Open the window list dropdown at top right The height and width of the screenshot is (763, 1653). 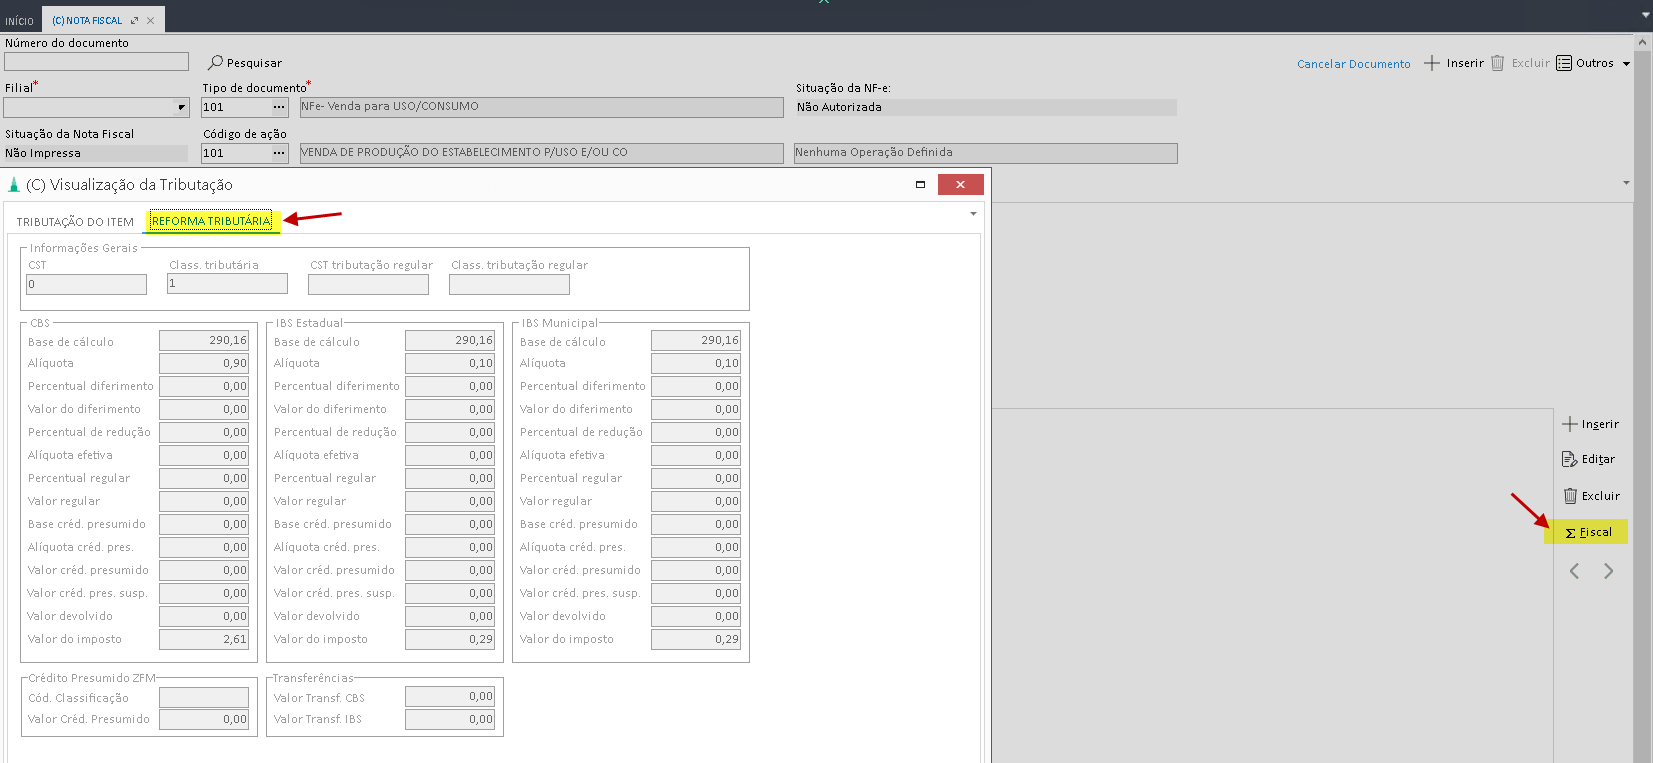point(1645,15)
